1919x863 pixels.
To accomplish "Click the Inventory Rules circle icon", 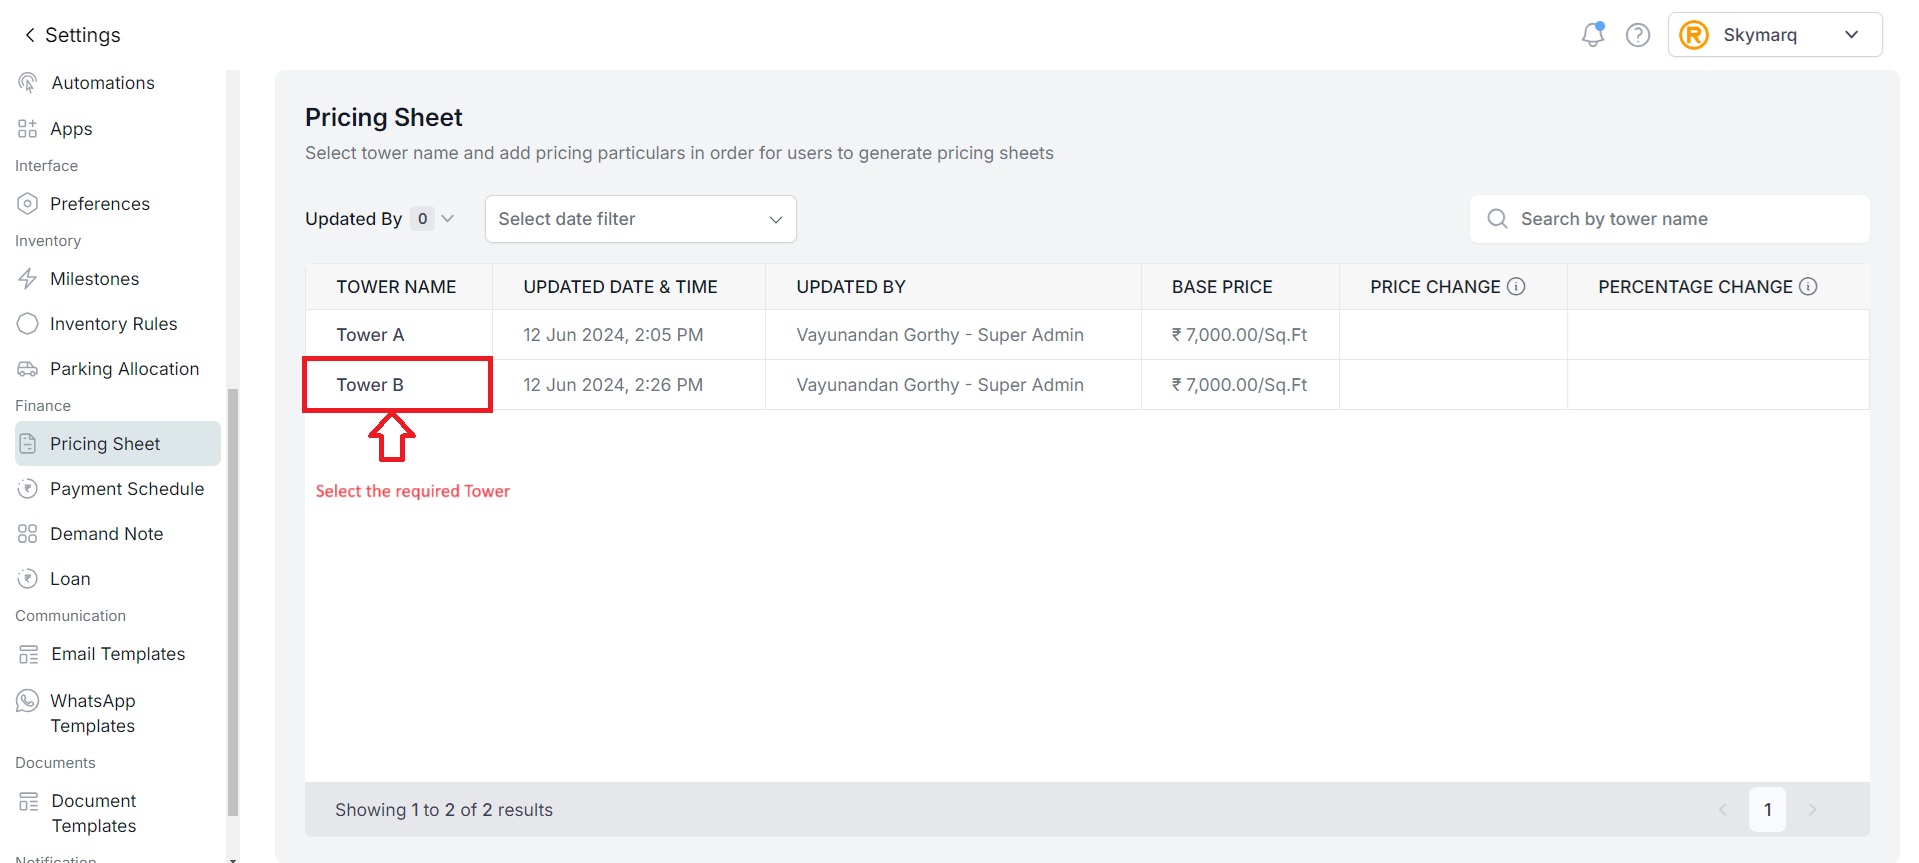I will 28,324.
